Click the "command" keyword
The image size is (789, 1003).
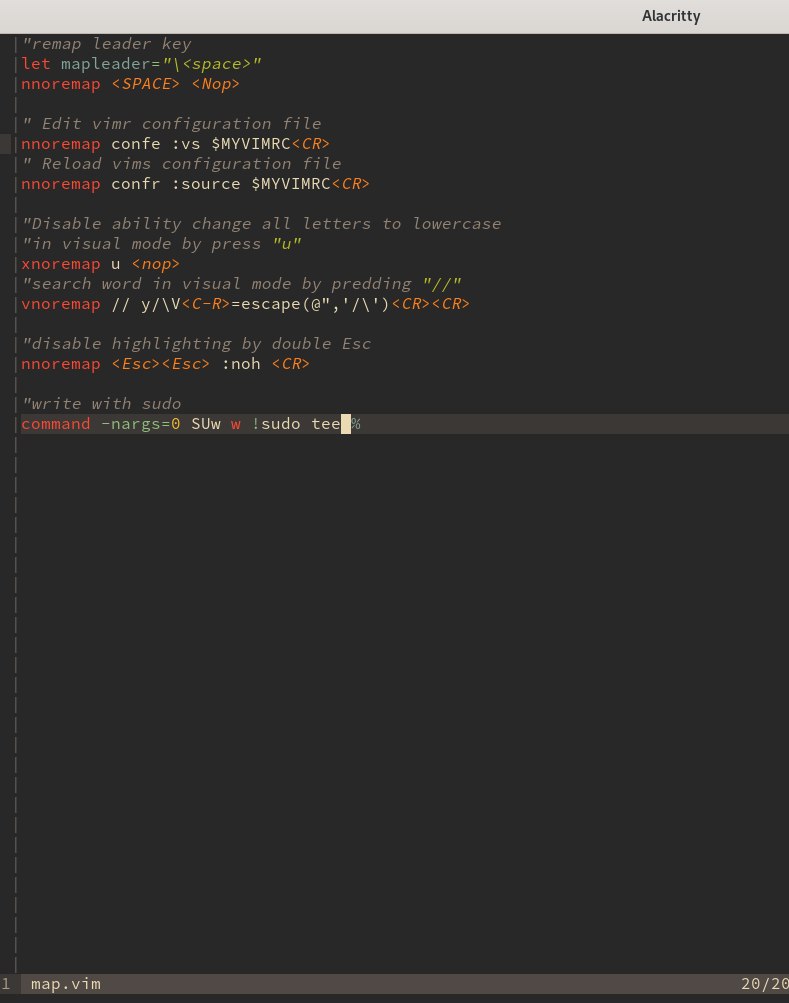(56, 424)
